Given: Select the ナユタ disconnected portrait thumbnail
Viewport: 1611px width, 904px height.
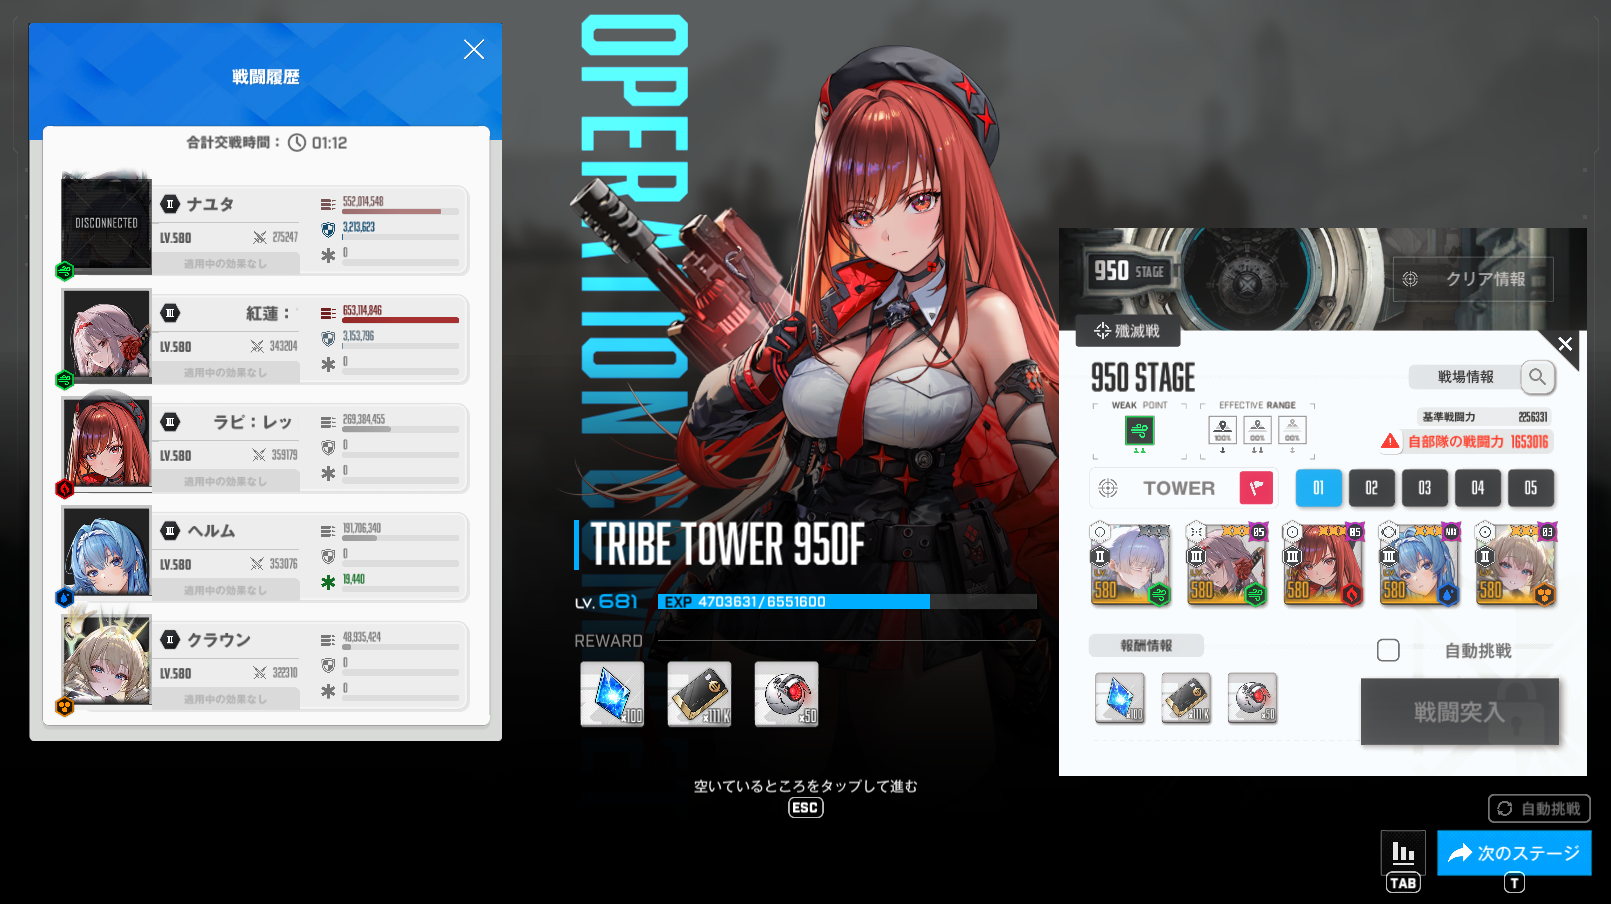Looking at the screenshot, I should click(x=106, y=225).
